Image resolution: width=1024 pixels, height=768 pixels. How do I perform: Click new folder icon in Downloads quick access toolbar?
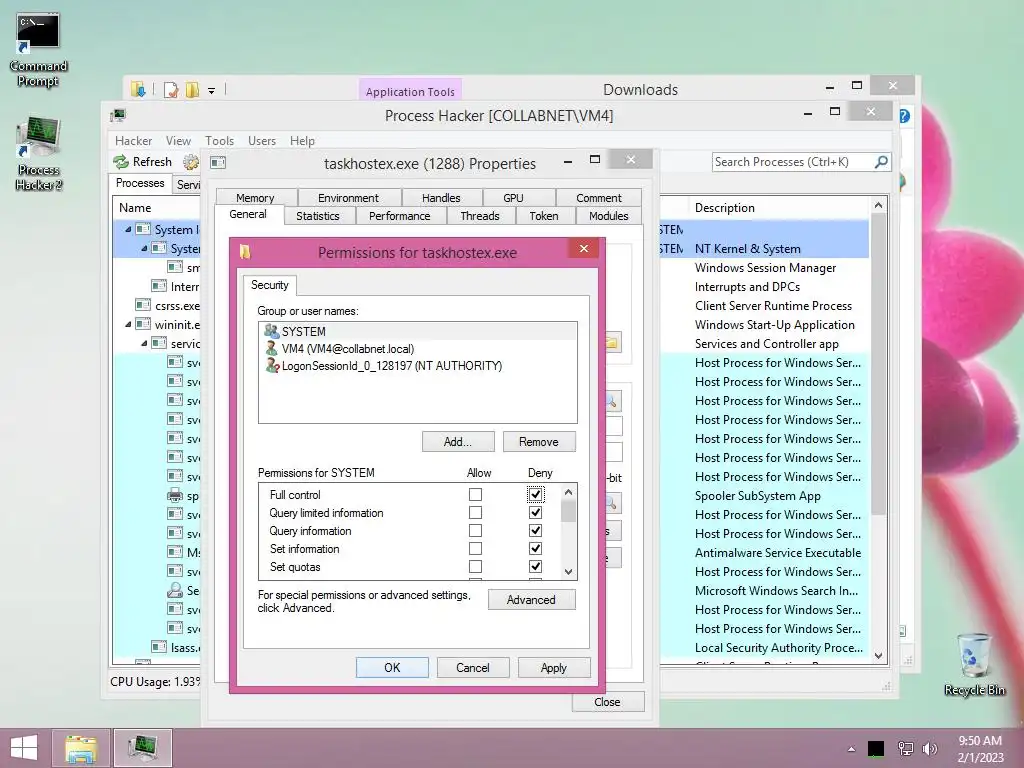pyautogui.click(x=192, y=90)
